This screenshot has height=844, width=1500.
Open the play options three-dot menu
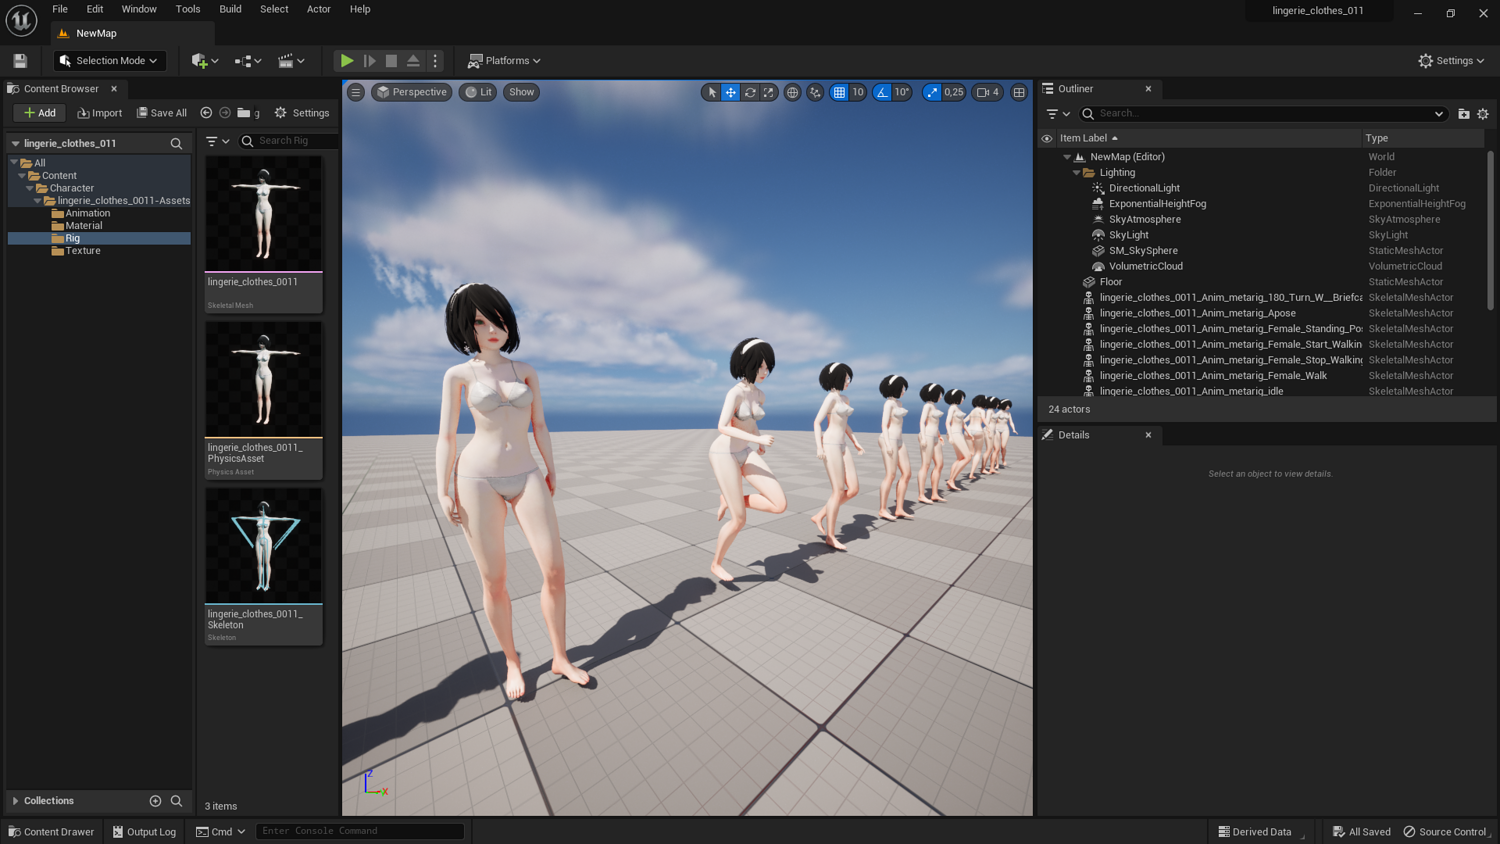click(x=435, y=61)
